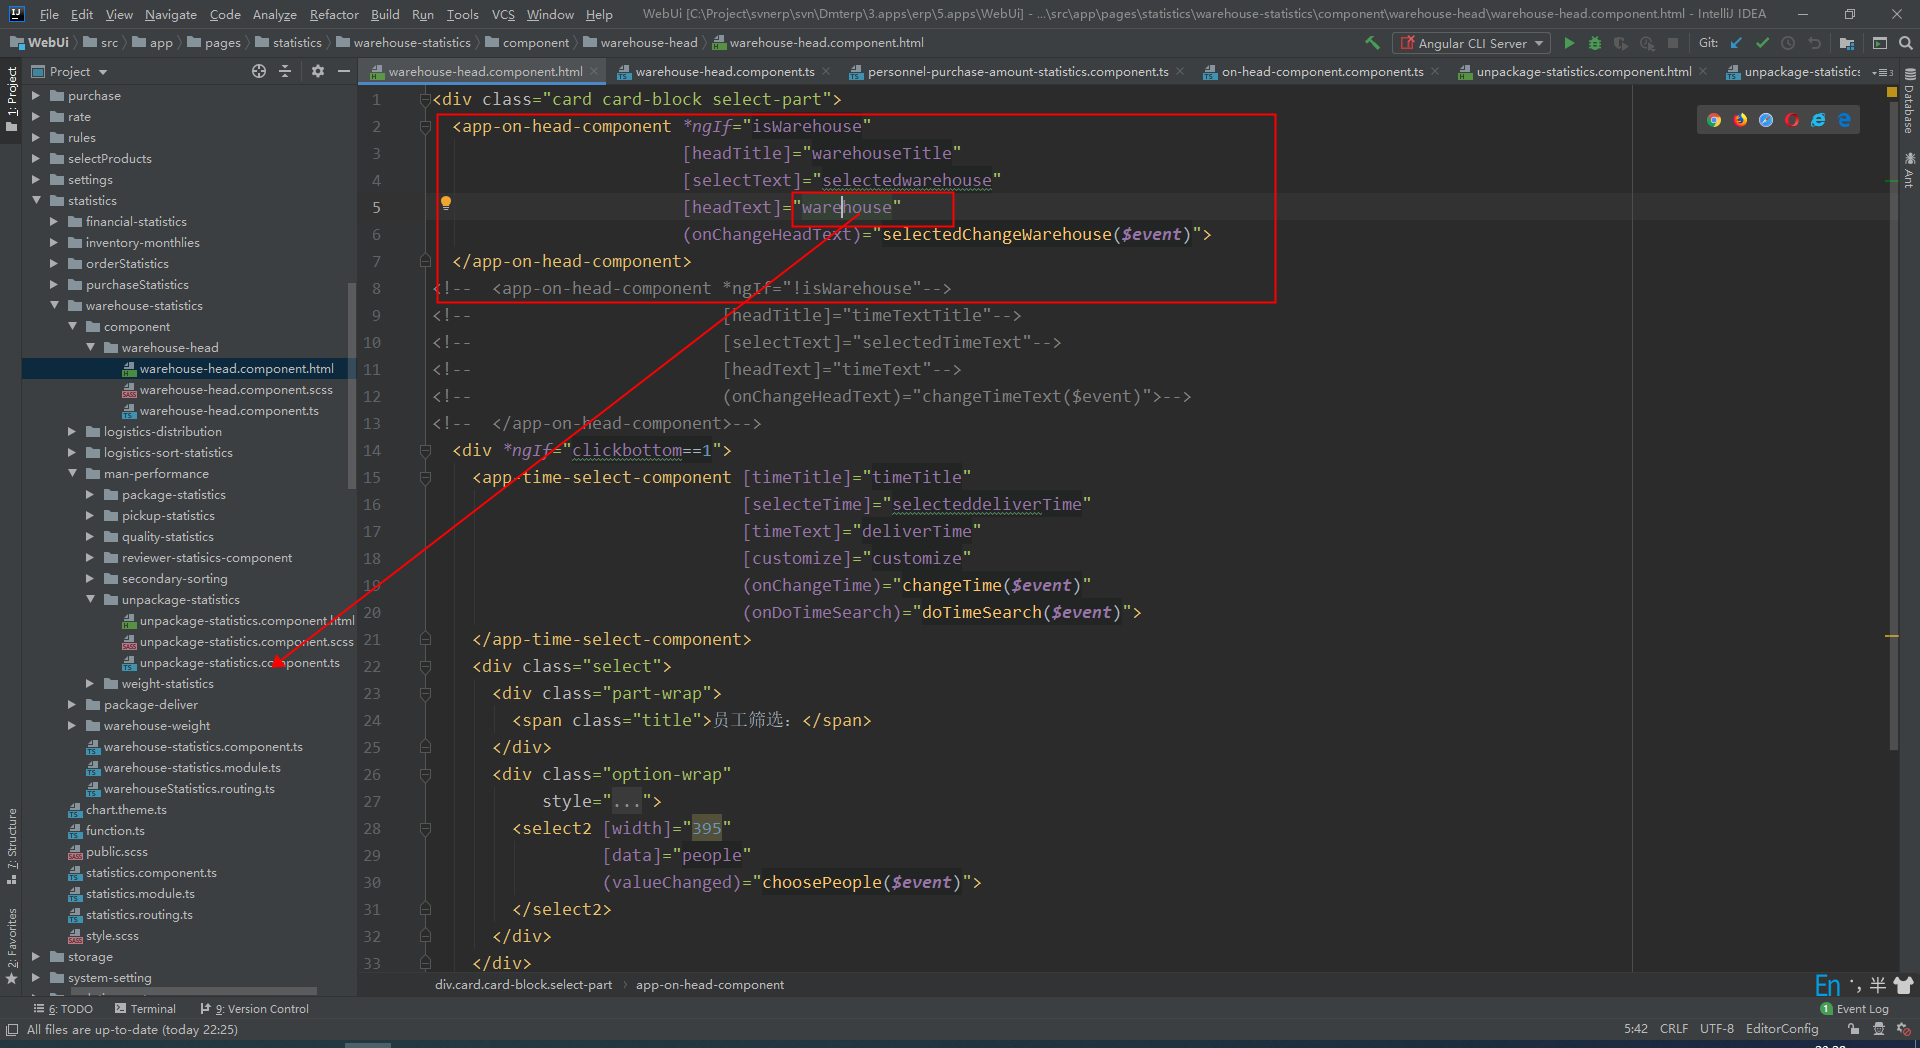
Task: Start debugging with the green bug icon
Action: 1595,43
